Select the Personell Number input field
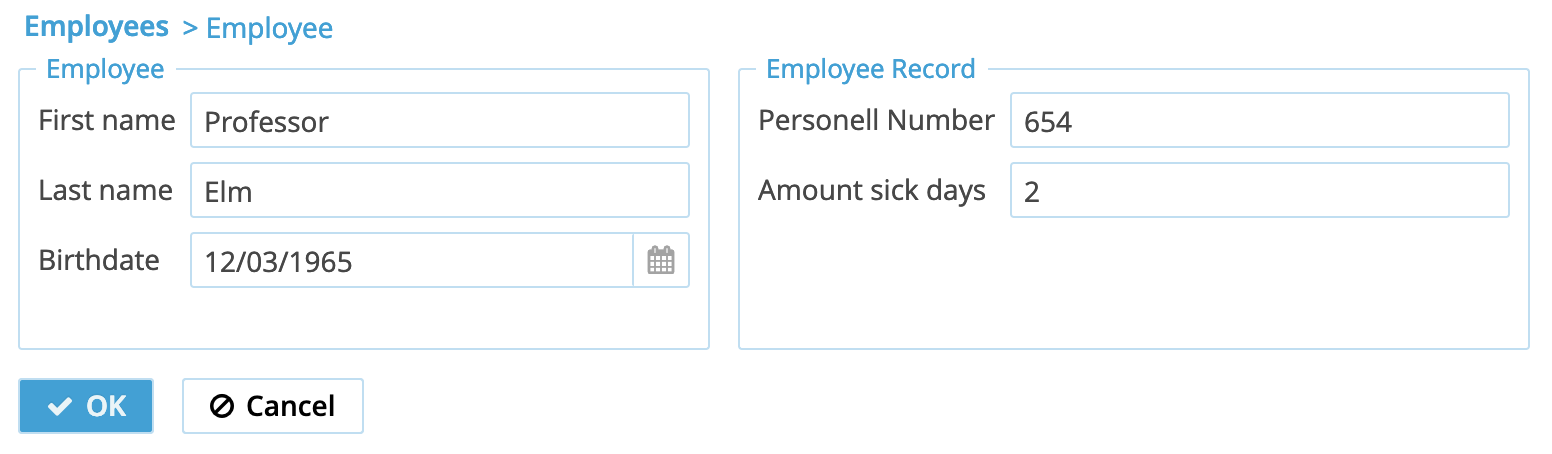Viewport: 1552px width, 454px height. click(x=1258, y=121)
